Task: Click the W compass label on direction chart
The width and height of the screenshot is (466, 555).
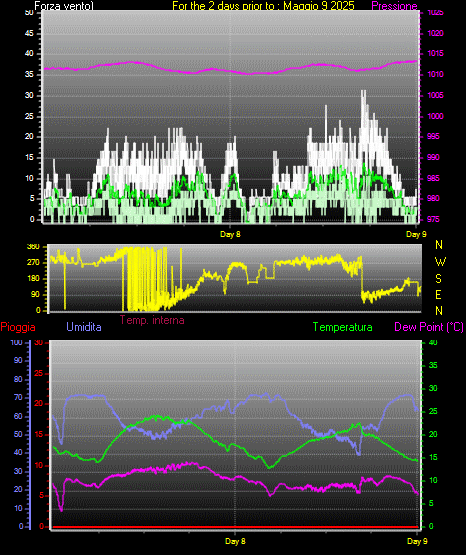Action: [x=440, y=262]
